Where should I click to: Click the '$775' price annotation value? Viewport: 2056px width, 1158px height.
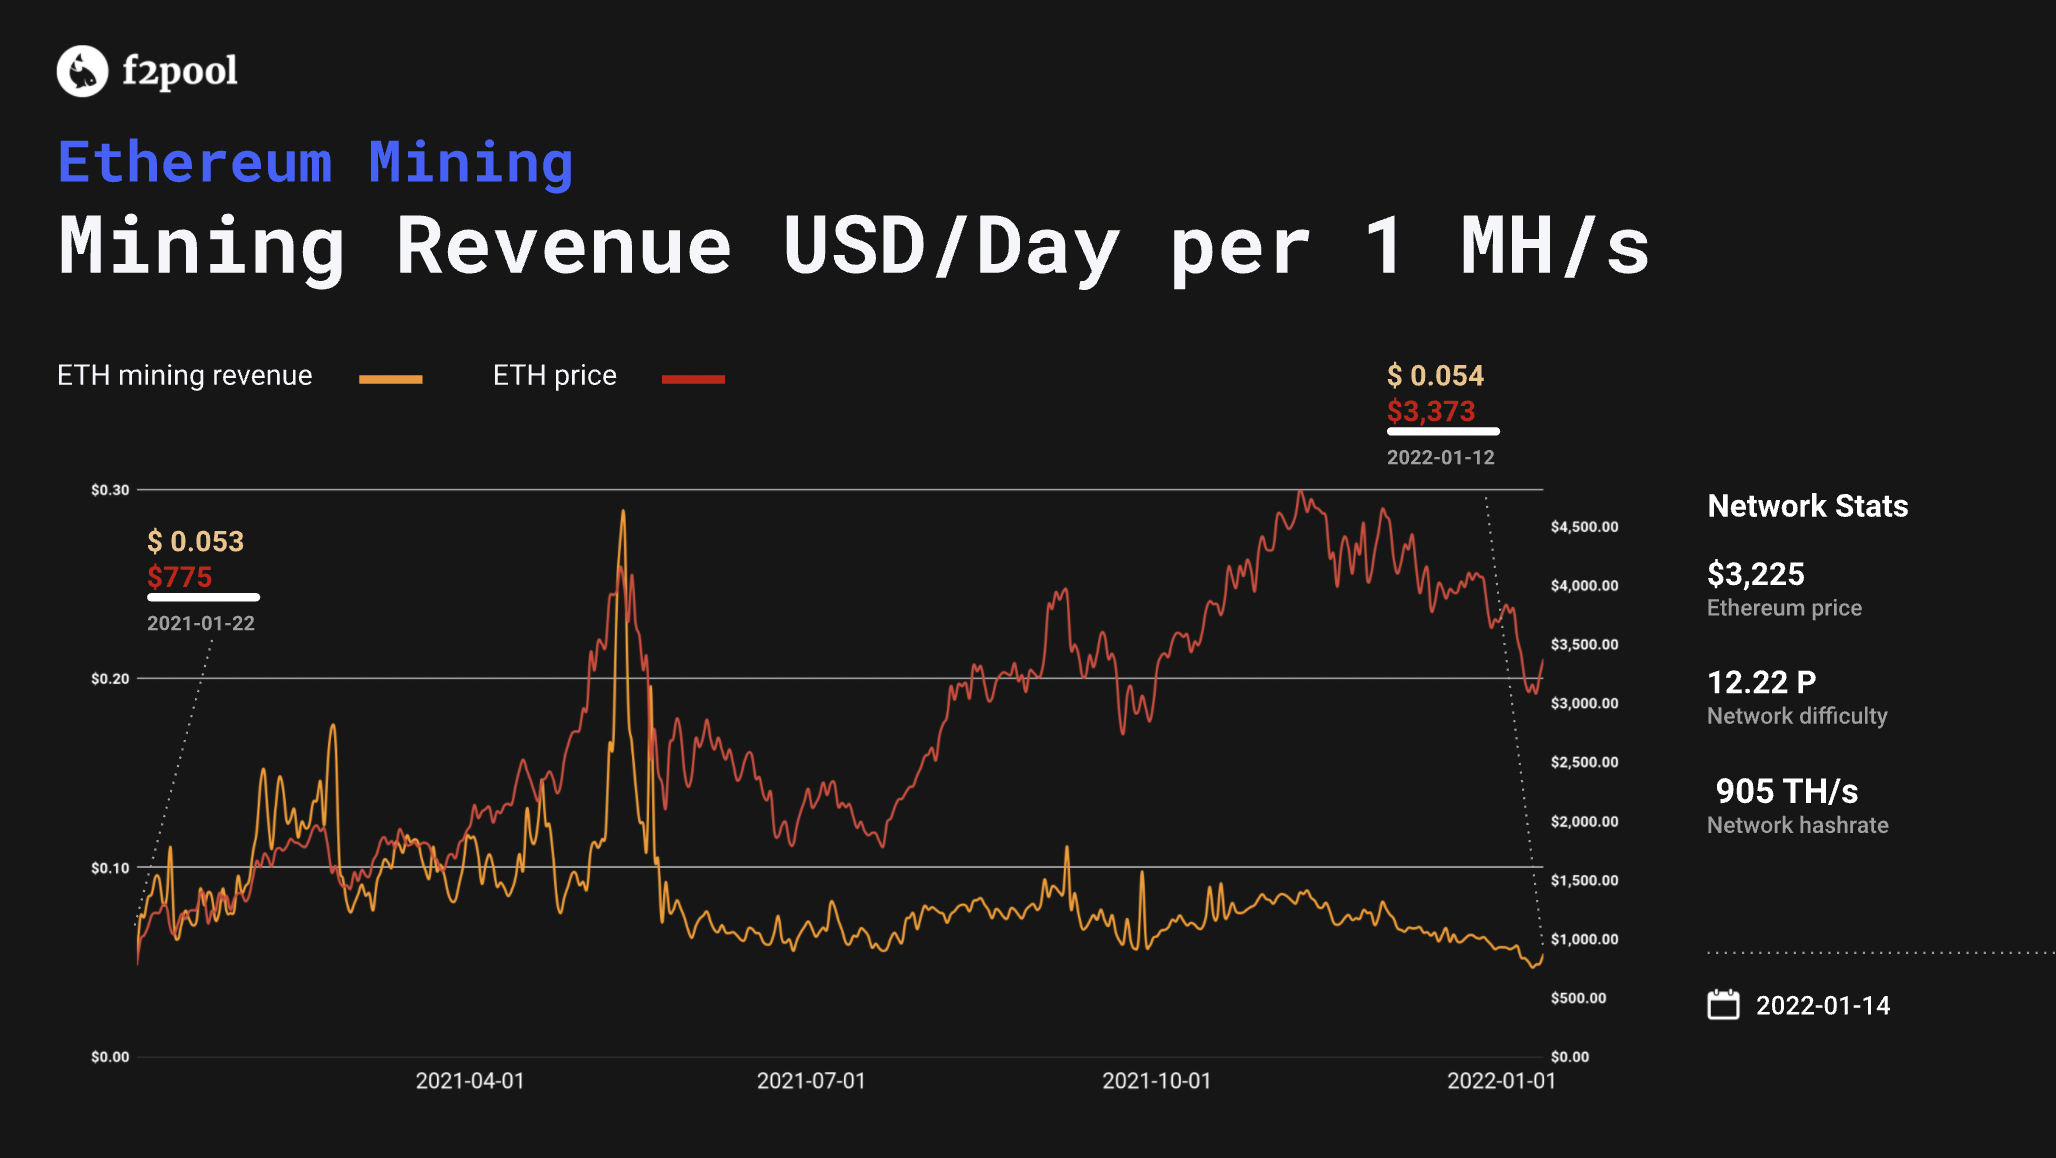[179, 577]
